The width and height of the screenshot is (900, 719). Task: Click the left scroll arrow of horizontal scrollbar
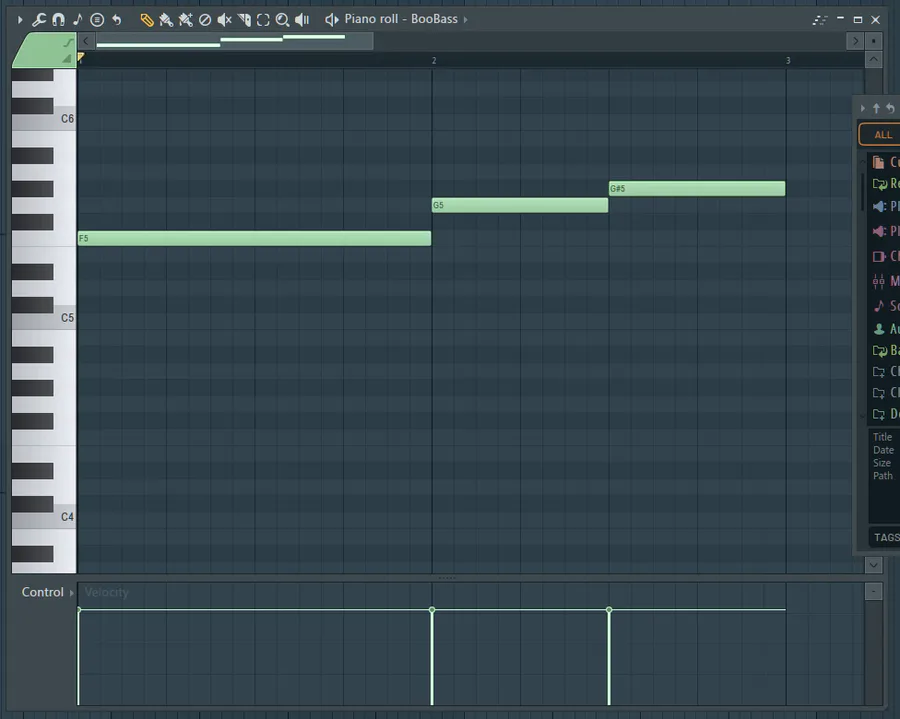coord(86,41)
